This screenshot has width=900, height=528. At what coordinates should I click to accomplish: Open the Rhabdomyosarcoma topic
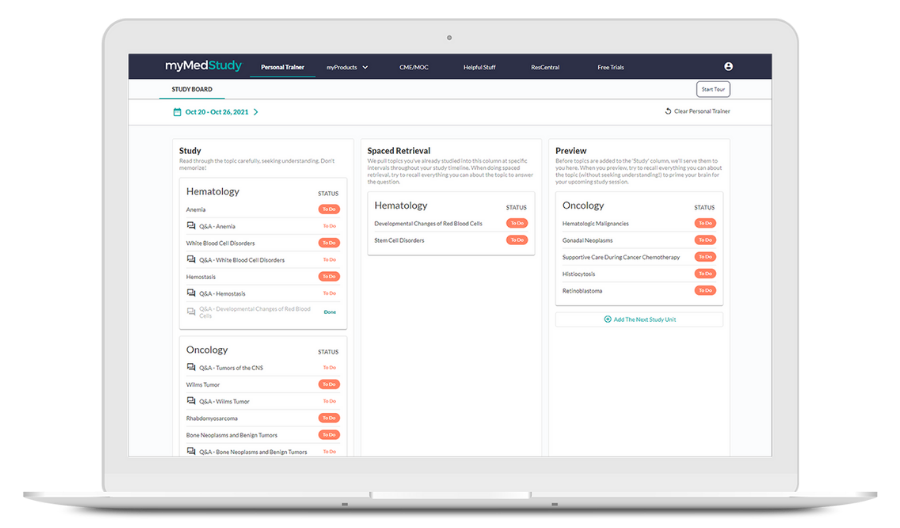click(x=212, y=418)
